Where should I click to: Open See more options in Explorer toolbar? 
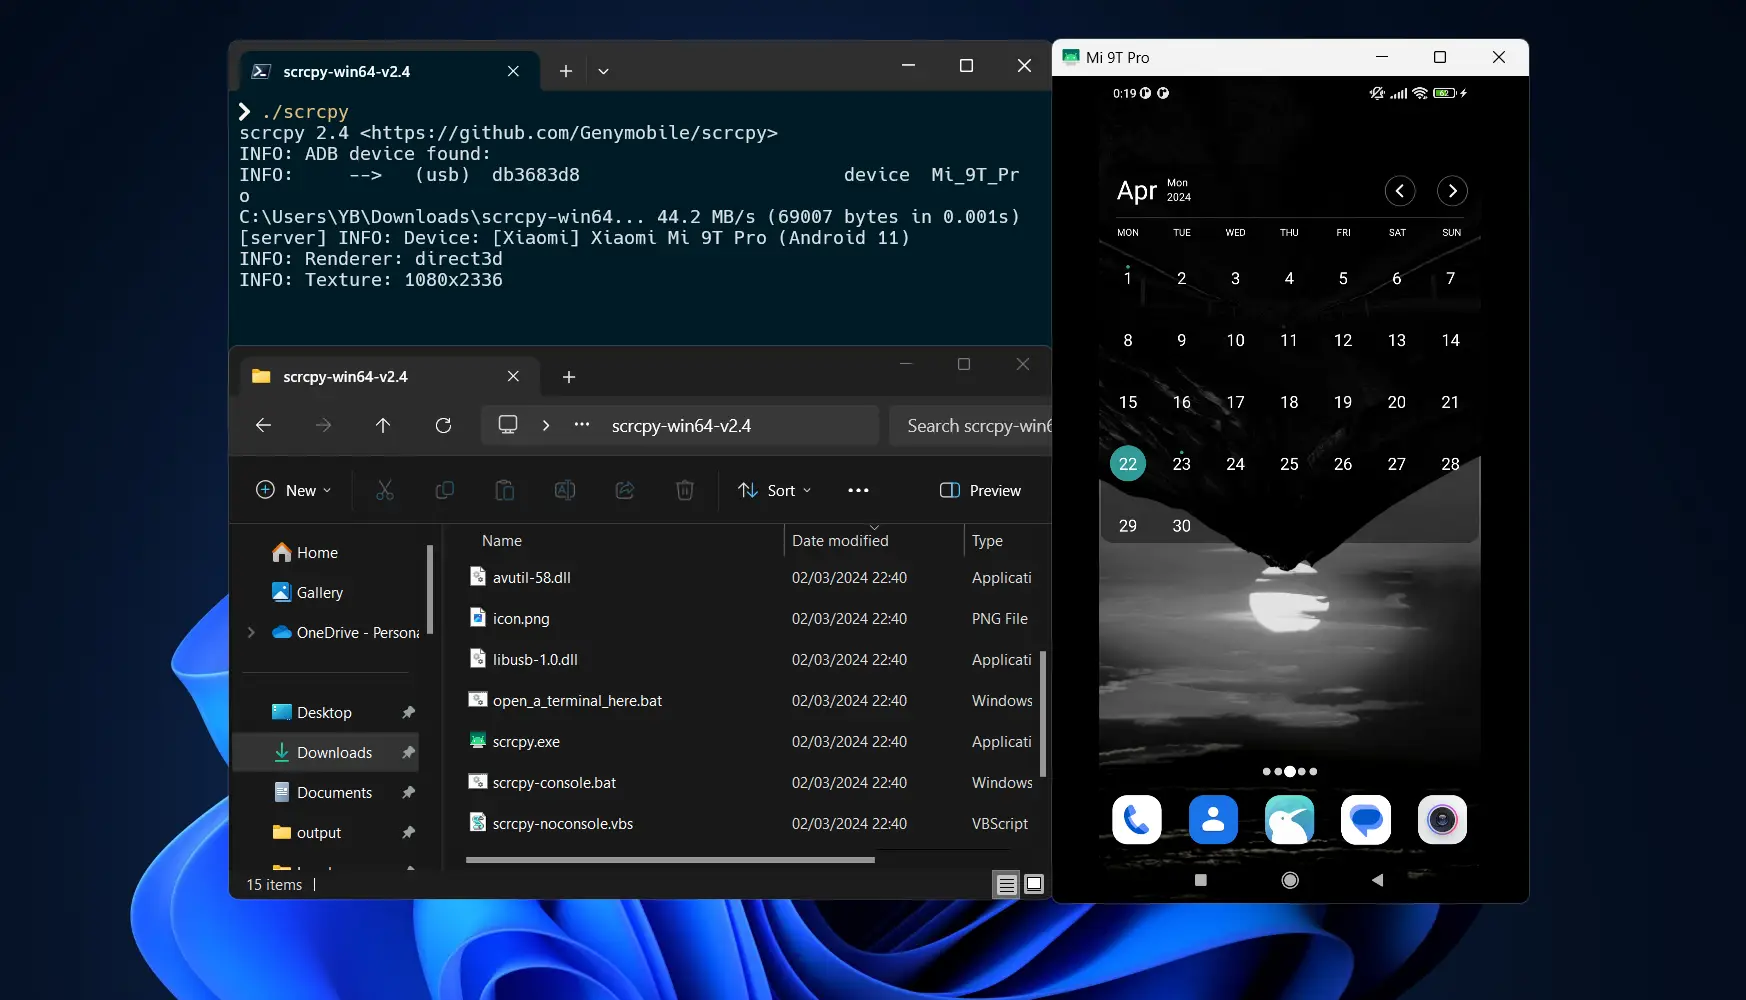(858, 490)
